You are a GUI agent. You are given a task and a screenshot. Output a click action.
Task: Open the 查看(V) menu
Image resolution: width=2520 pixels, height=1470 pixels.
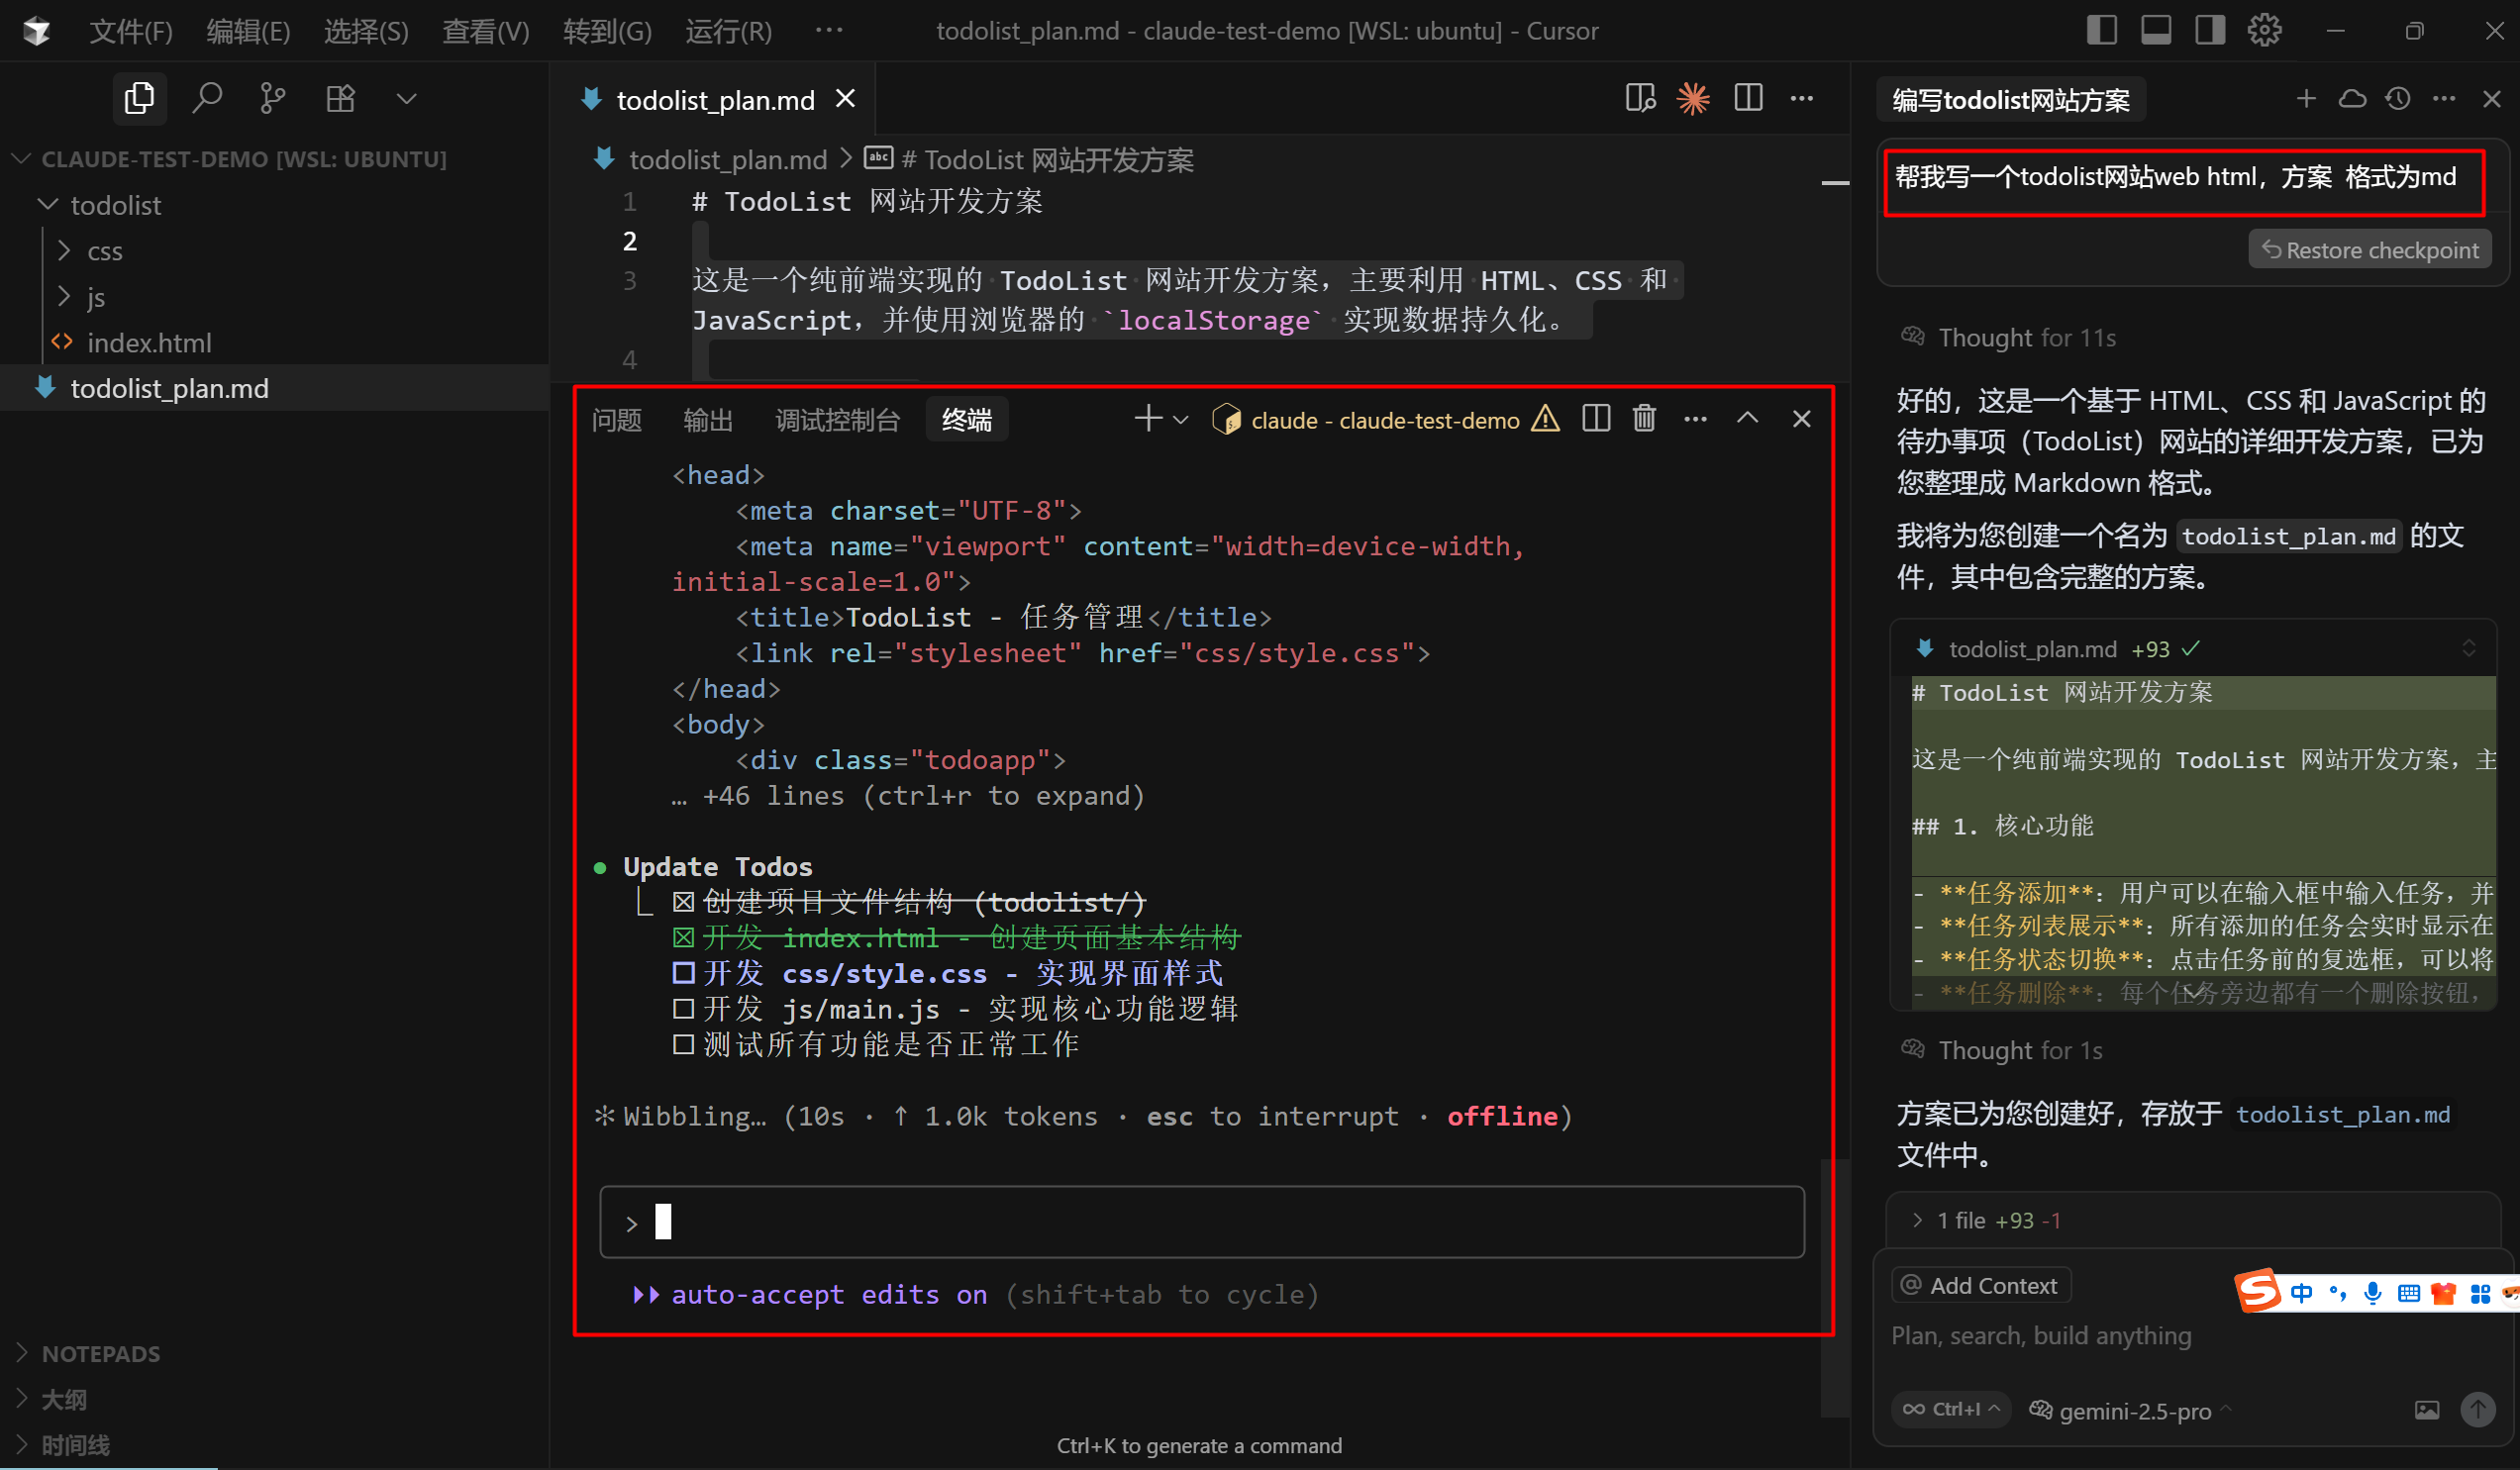pos(485,31)
